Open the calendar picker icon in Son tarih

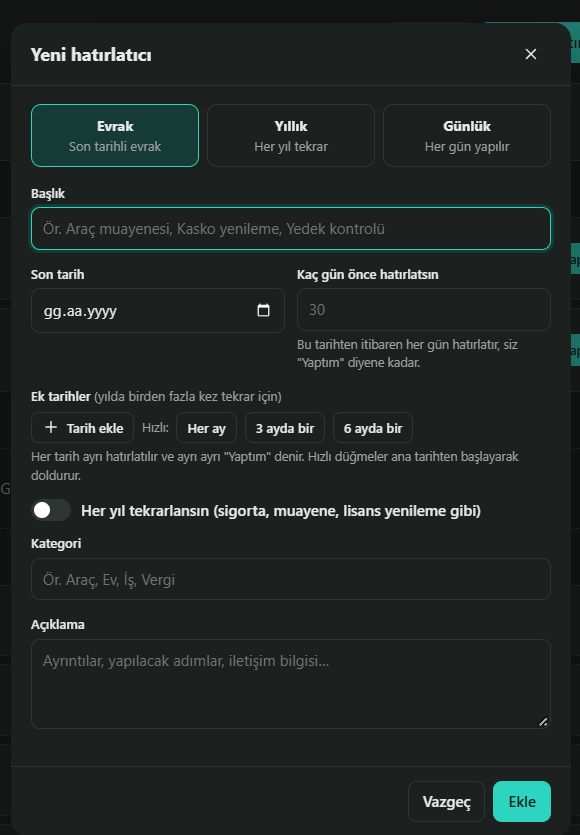[263, 310]
